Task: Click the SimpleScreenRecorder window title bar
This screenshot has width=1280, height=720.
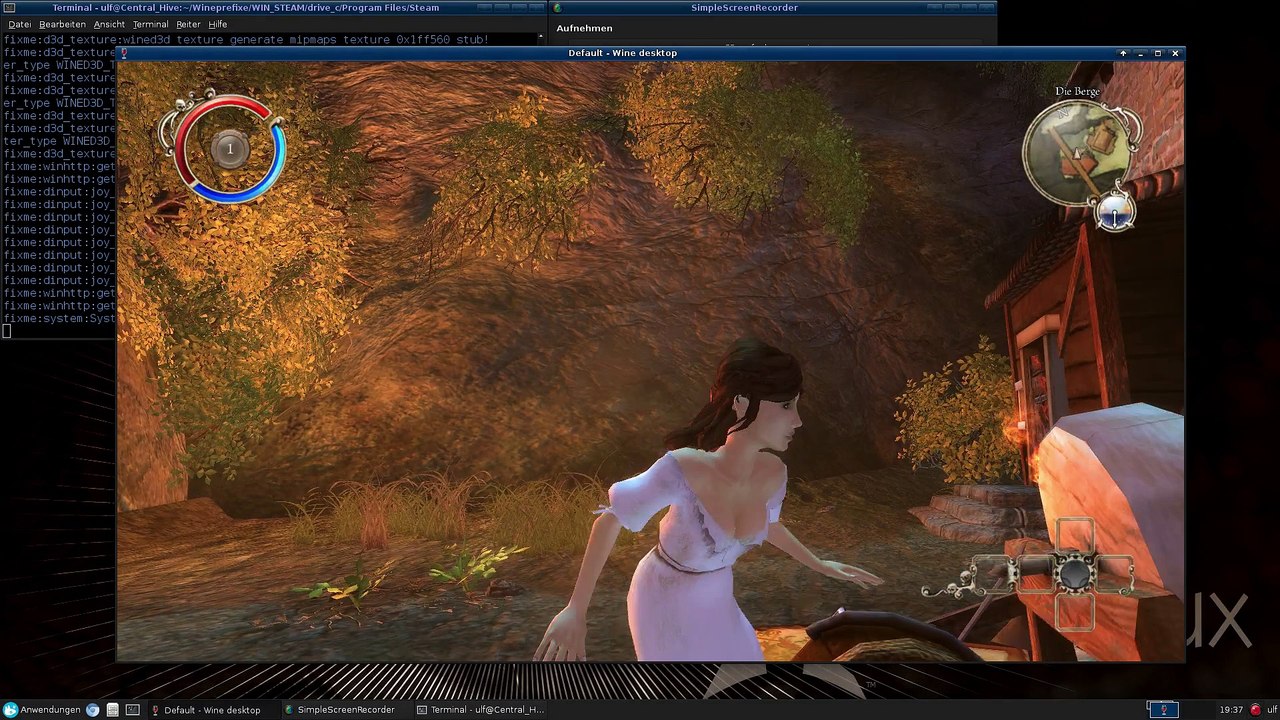Action: (x=771, y=8)
